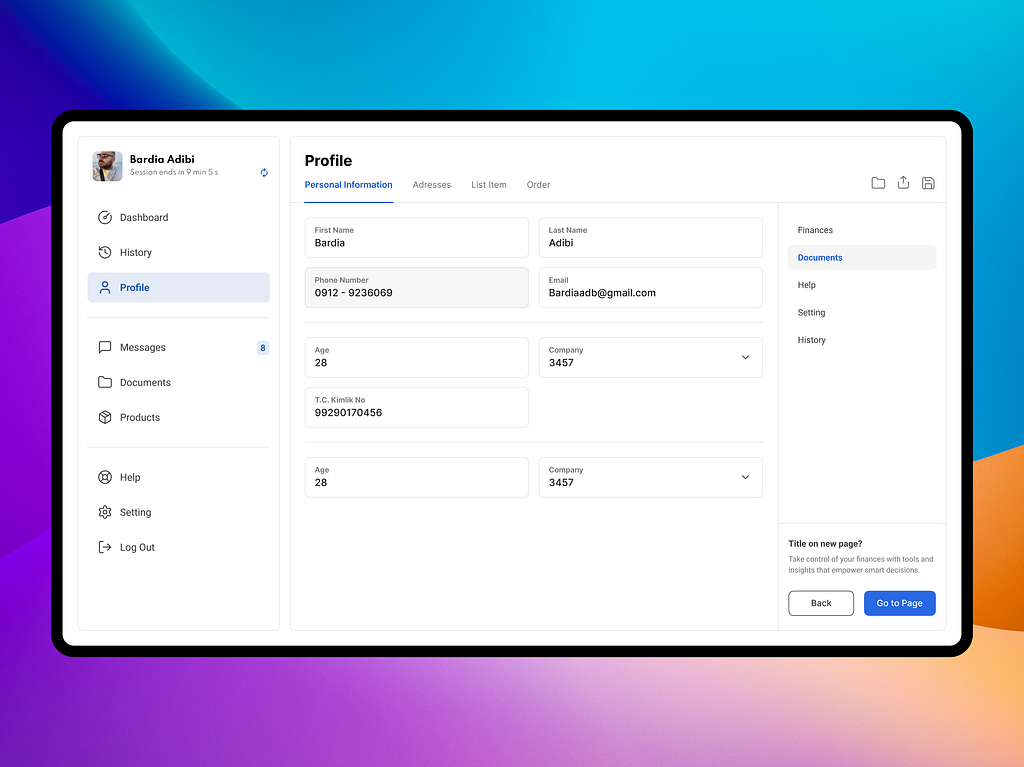This screenshot has width=1024, height=767.
Task: Open the folder icon in Profile header
Action: pyautogui.click(x=878, y=183)
